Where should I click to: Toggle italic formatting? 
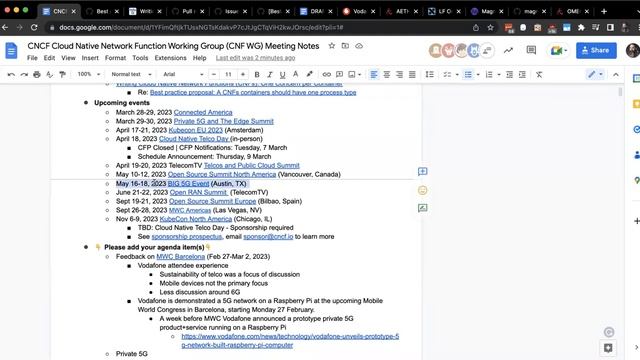click(269, 74)
